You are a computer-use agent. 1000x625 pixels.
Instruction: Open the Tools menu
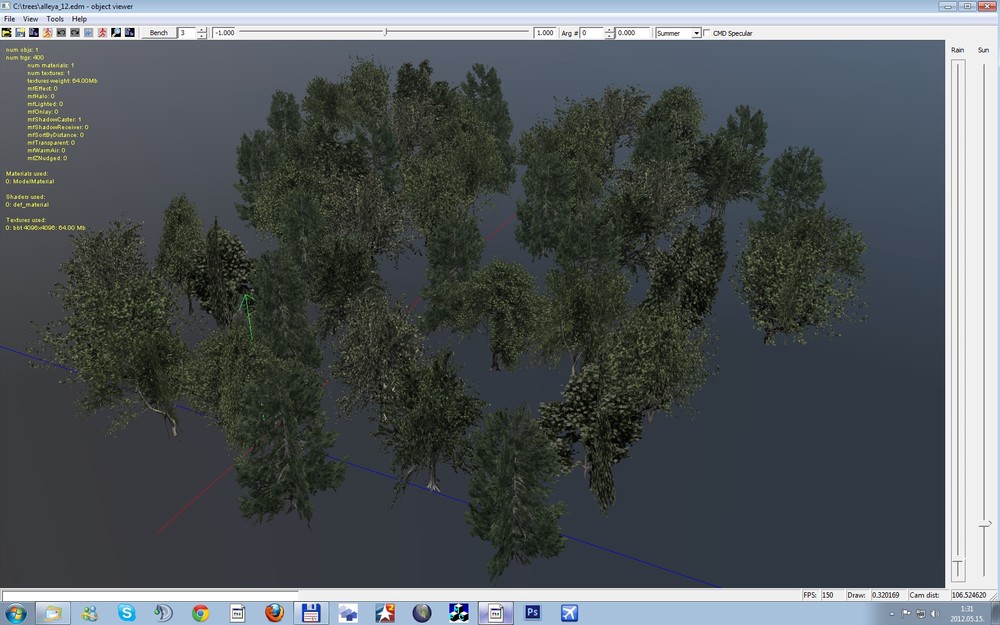[55, 19]
